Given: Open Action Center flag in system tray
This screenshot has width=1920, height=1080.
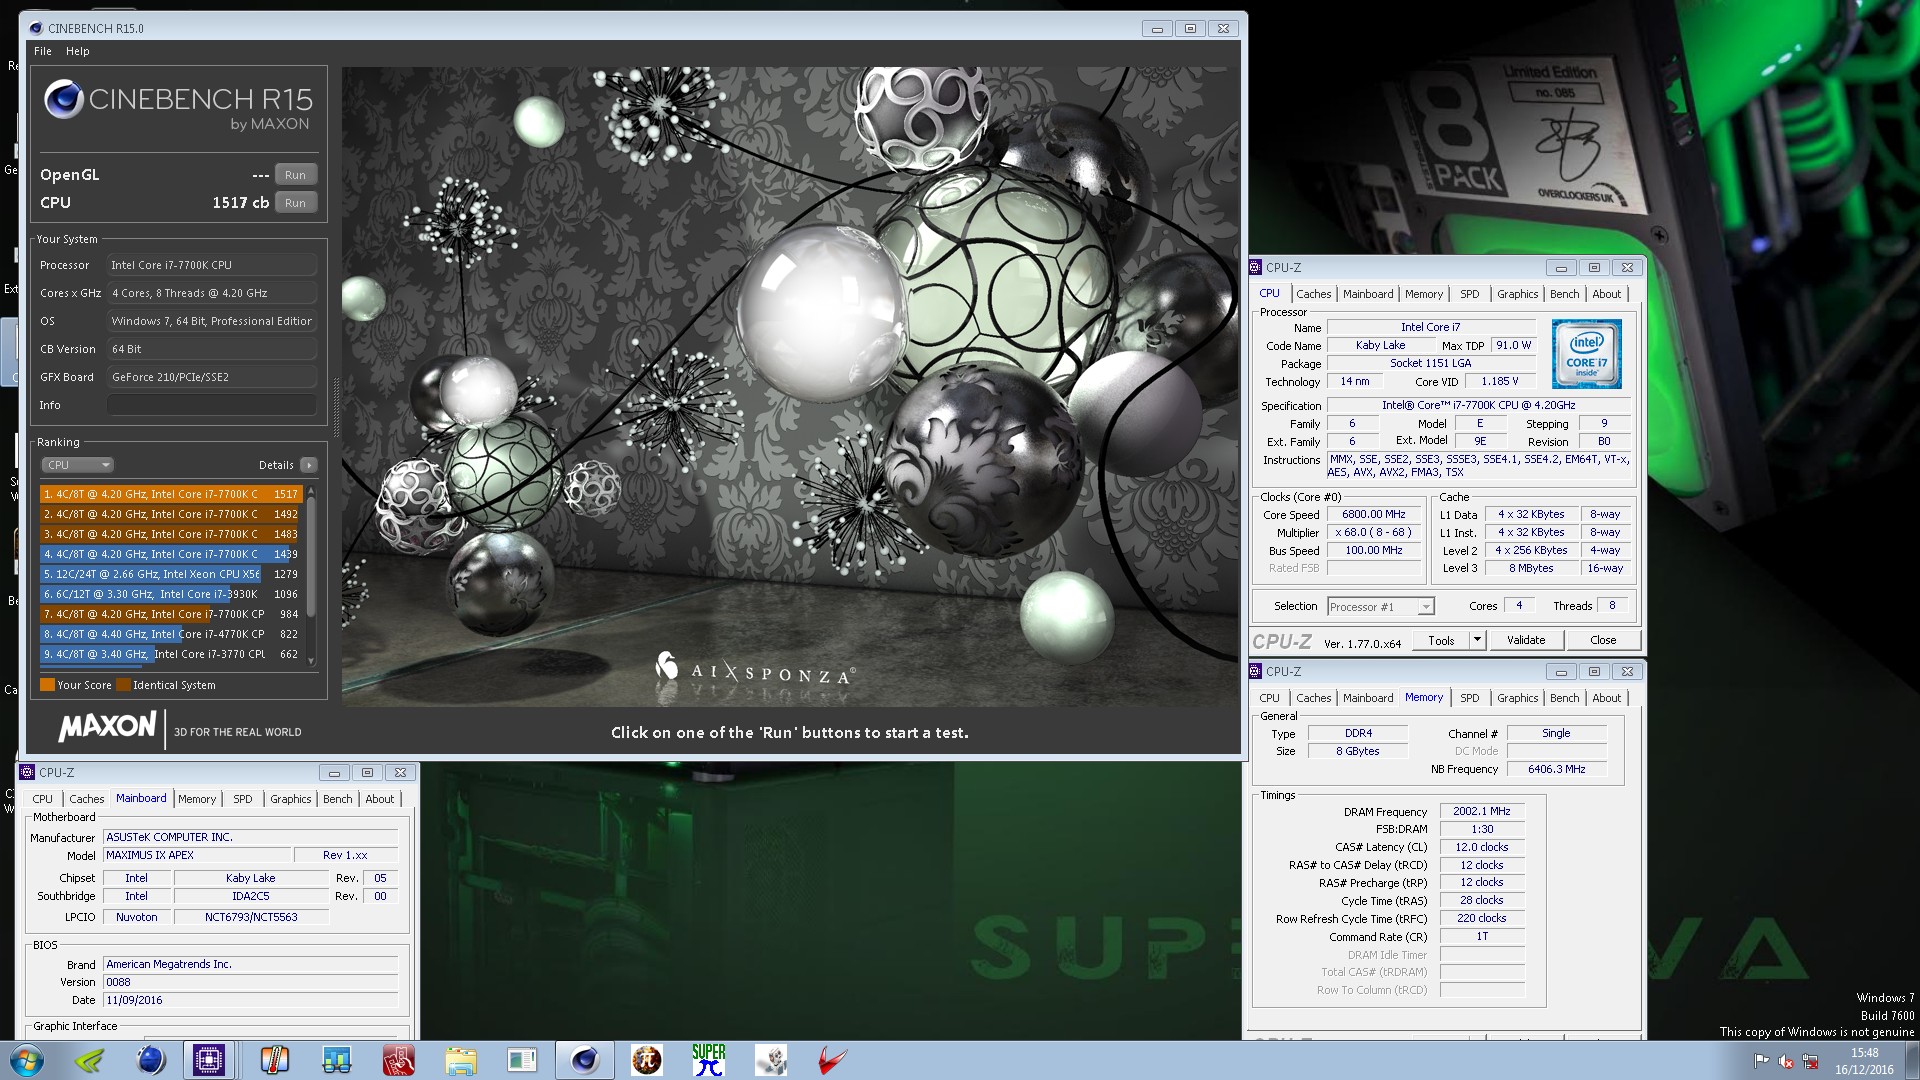Looking at the screenshot, I should [1762, 1060].
